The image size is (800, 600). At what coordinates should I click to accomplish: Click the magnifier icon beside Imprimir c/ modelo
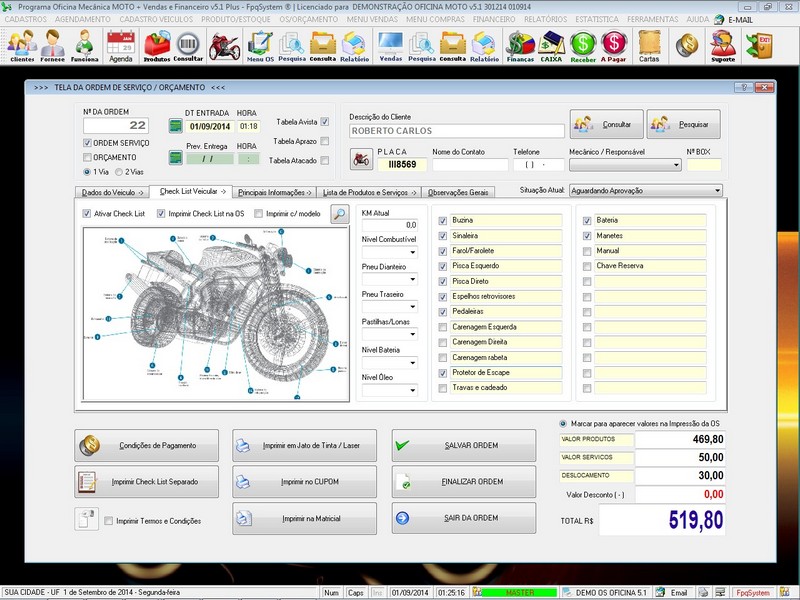tap(340, 213)
